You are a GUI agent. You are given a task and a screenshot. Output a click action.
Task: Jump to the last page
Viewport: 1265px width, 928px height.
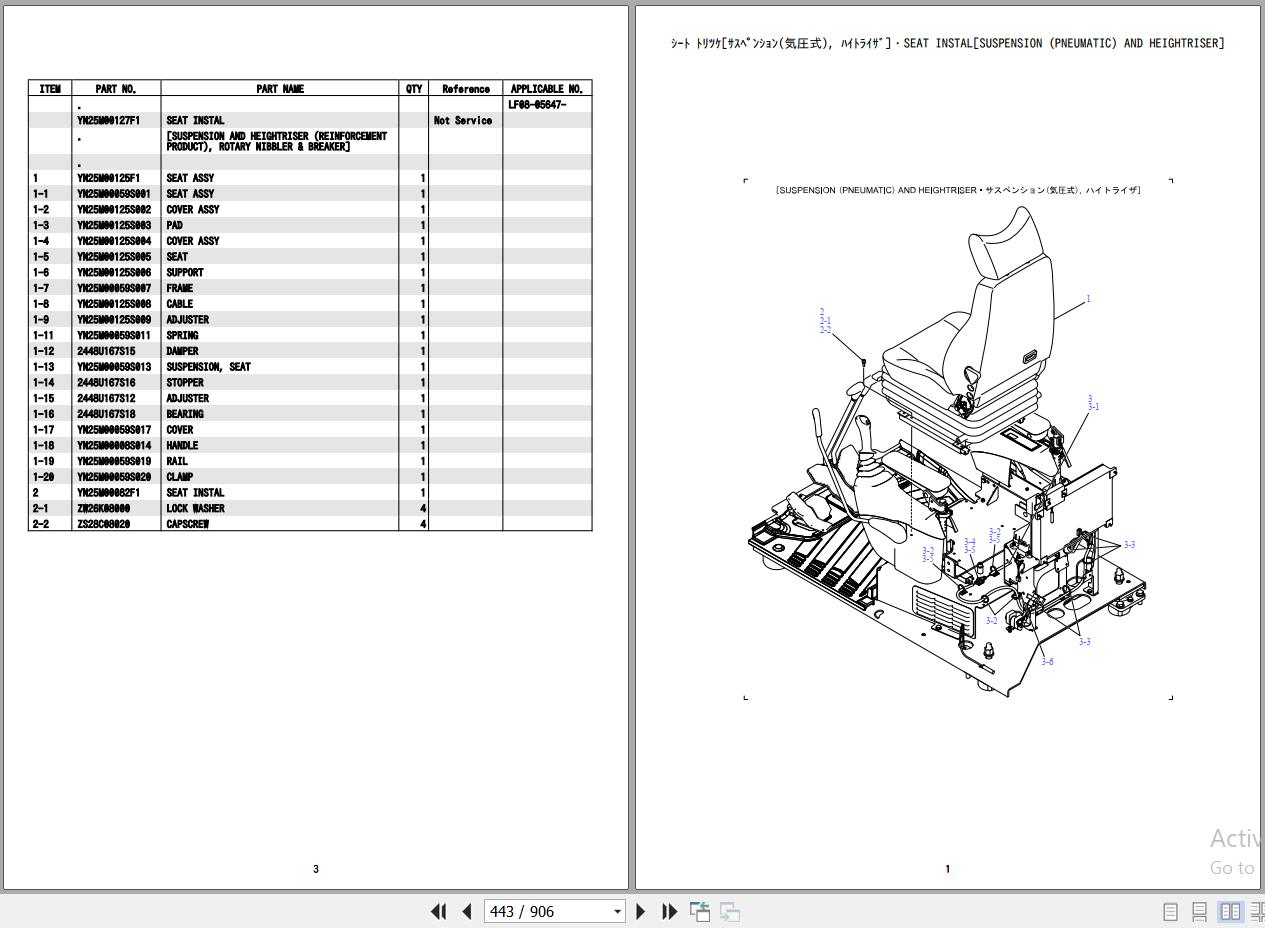[670, 911]
